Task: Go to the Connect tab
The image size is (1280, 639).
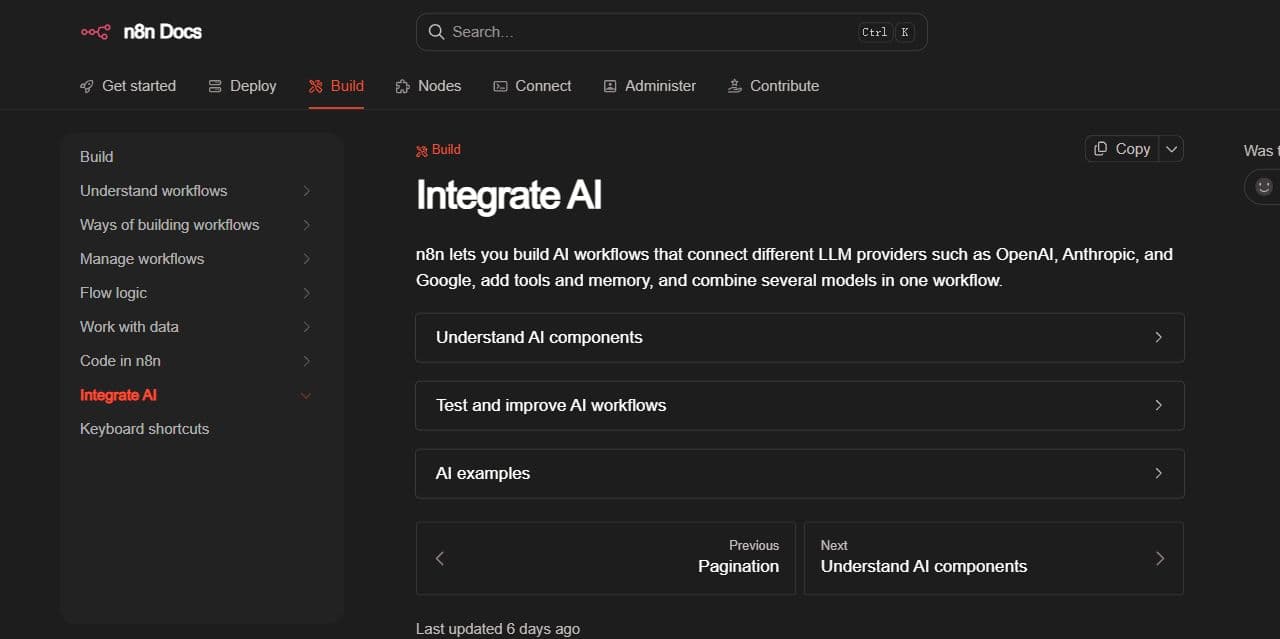Action: [532, 86]
